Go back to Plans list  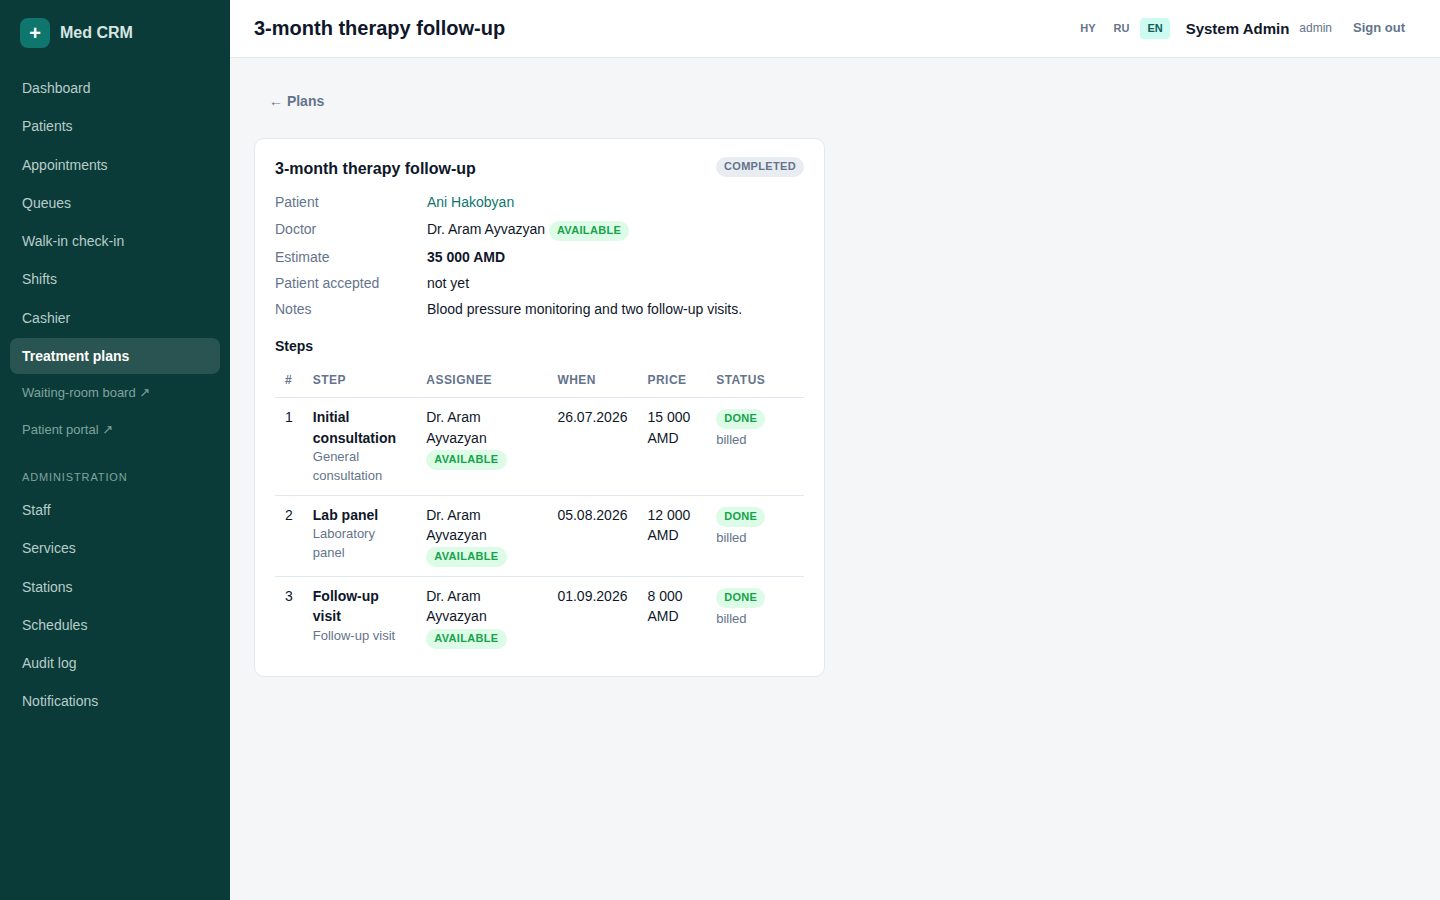pyautogui.click(x=297, y=101)
